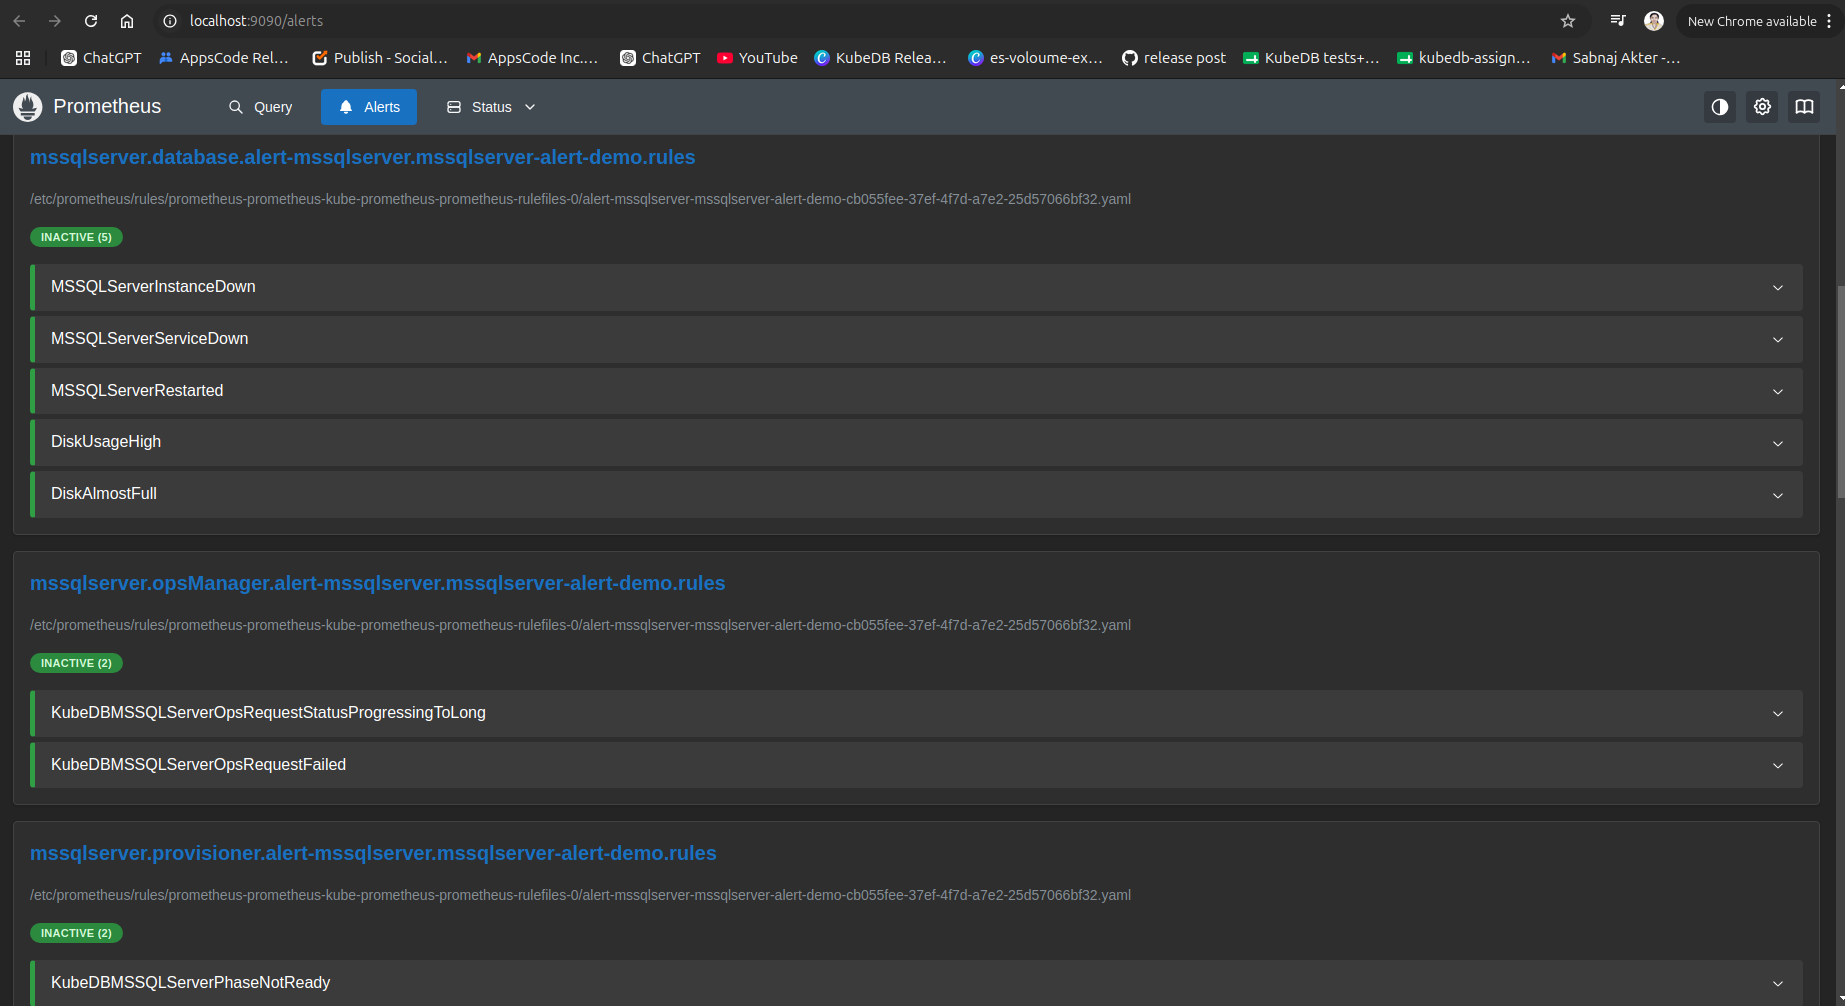Click INACTIVE (2) badge under opsManager group
Viewport: 1845px width, 1006px height.
(76, 663)
